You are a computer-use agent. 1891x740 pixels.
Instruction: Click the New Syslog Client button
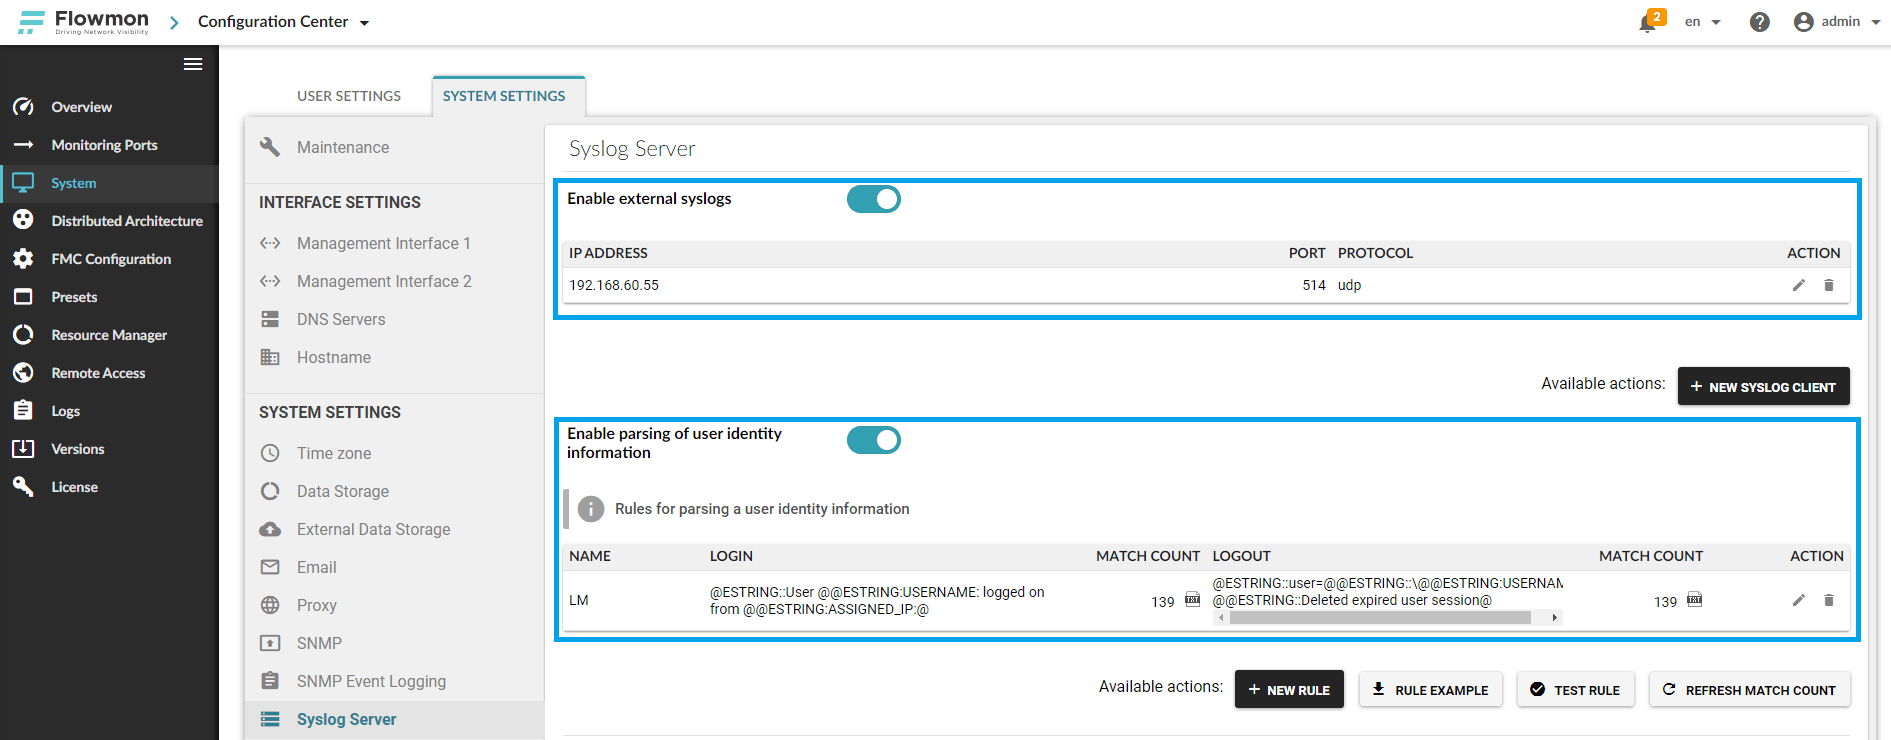coord(1762,386)
